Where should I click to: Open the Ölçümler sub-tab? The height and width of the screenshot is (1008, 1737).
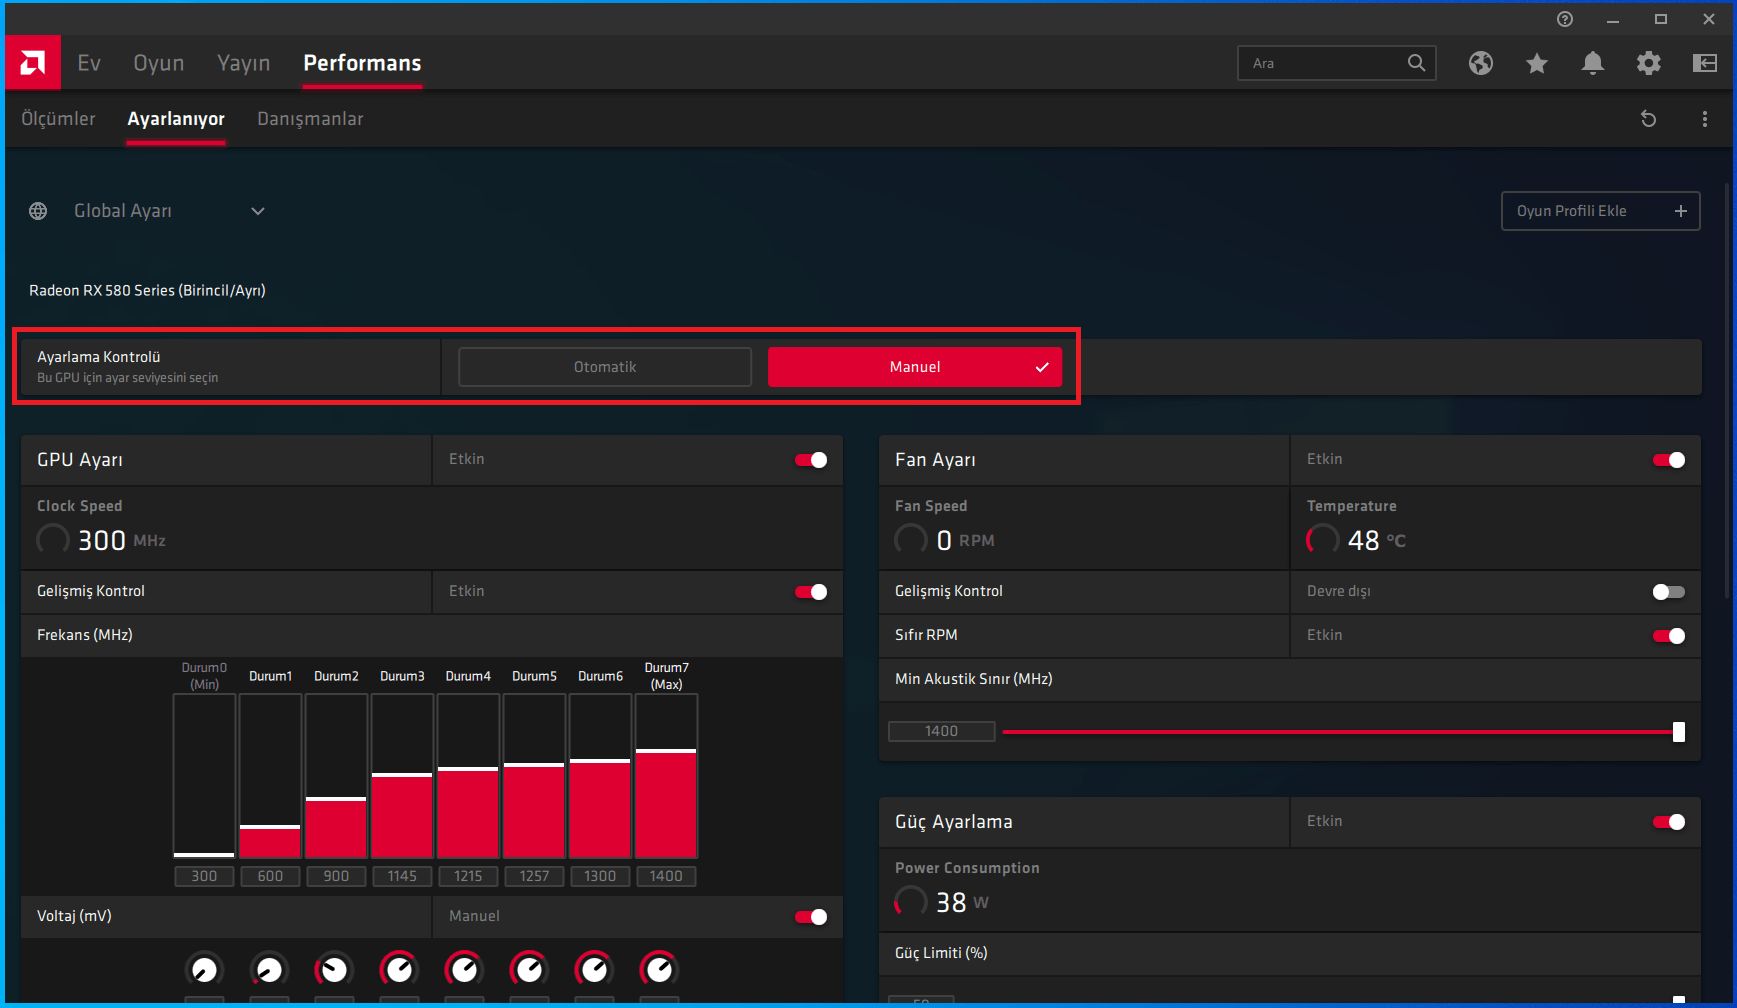59,119
